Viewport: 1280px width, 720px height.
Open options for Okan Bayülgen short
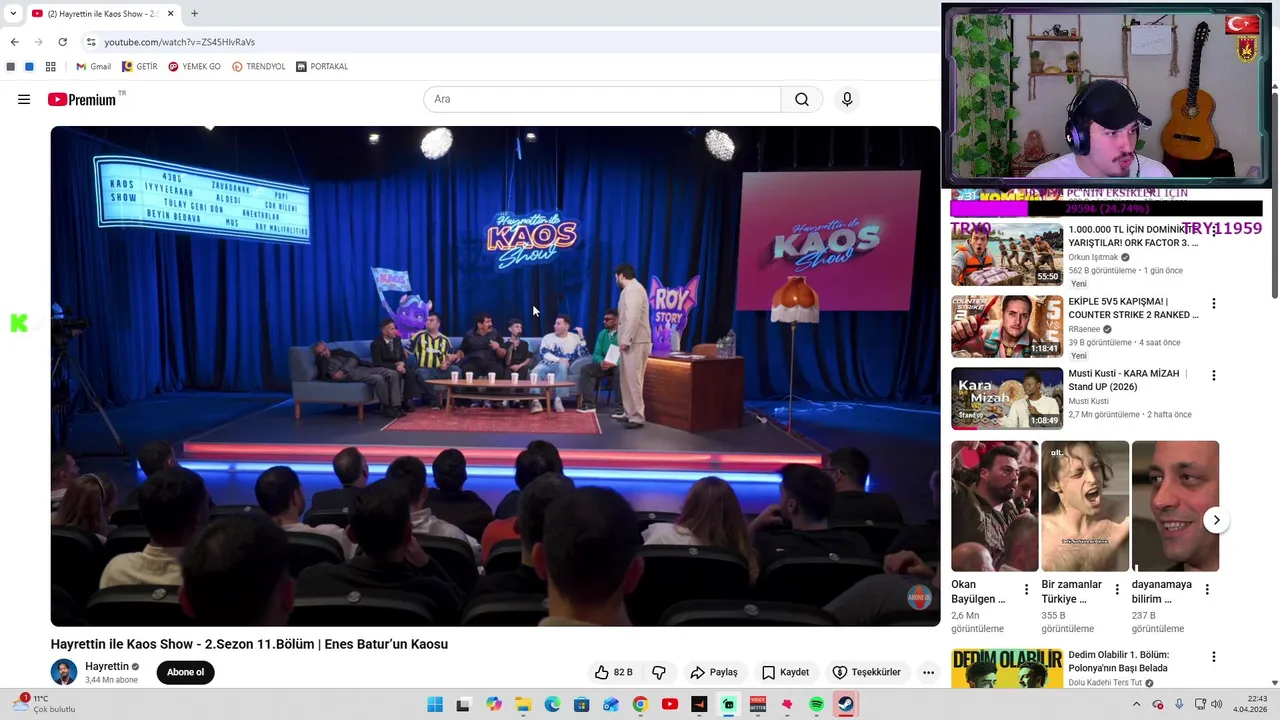[1026, 590]
